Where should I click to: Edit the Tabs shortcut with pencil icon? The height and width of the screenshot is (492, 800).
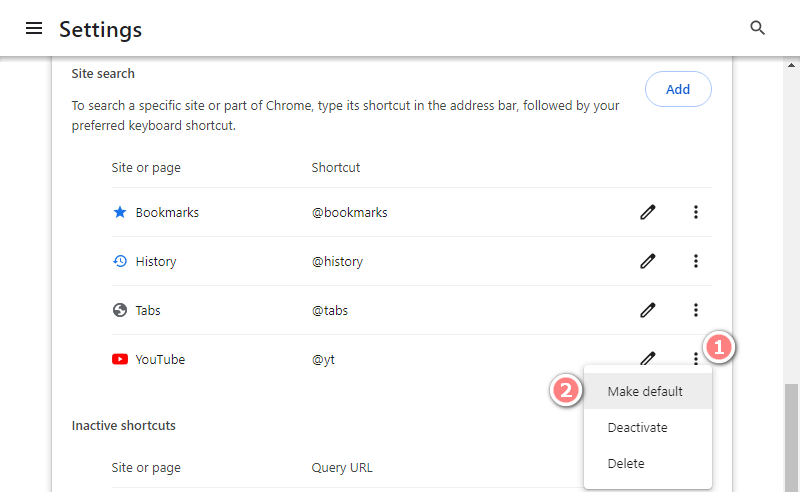647,310
